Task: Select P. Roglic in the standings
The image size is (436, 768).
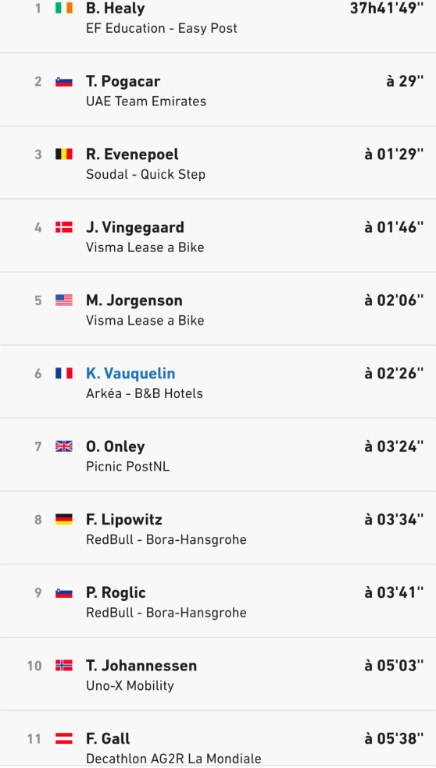Action: (x=116, y=593)
